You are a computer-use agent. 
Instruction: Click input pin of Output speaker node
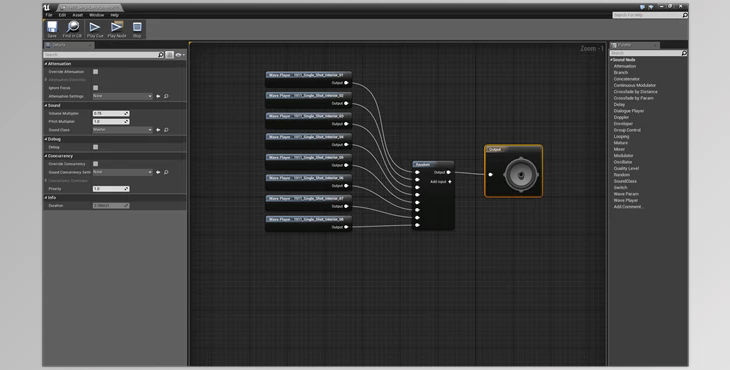(x=490, y=175)
